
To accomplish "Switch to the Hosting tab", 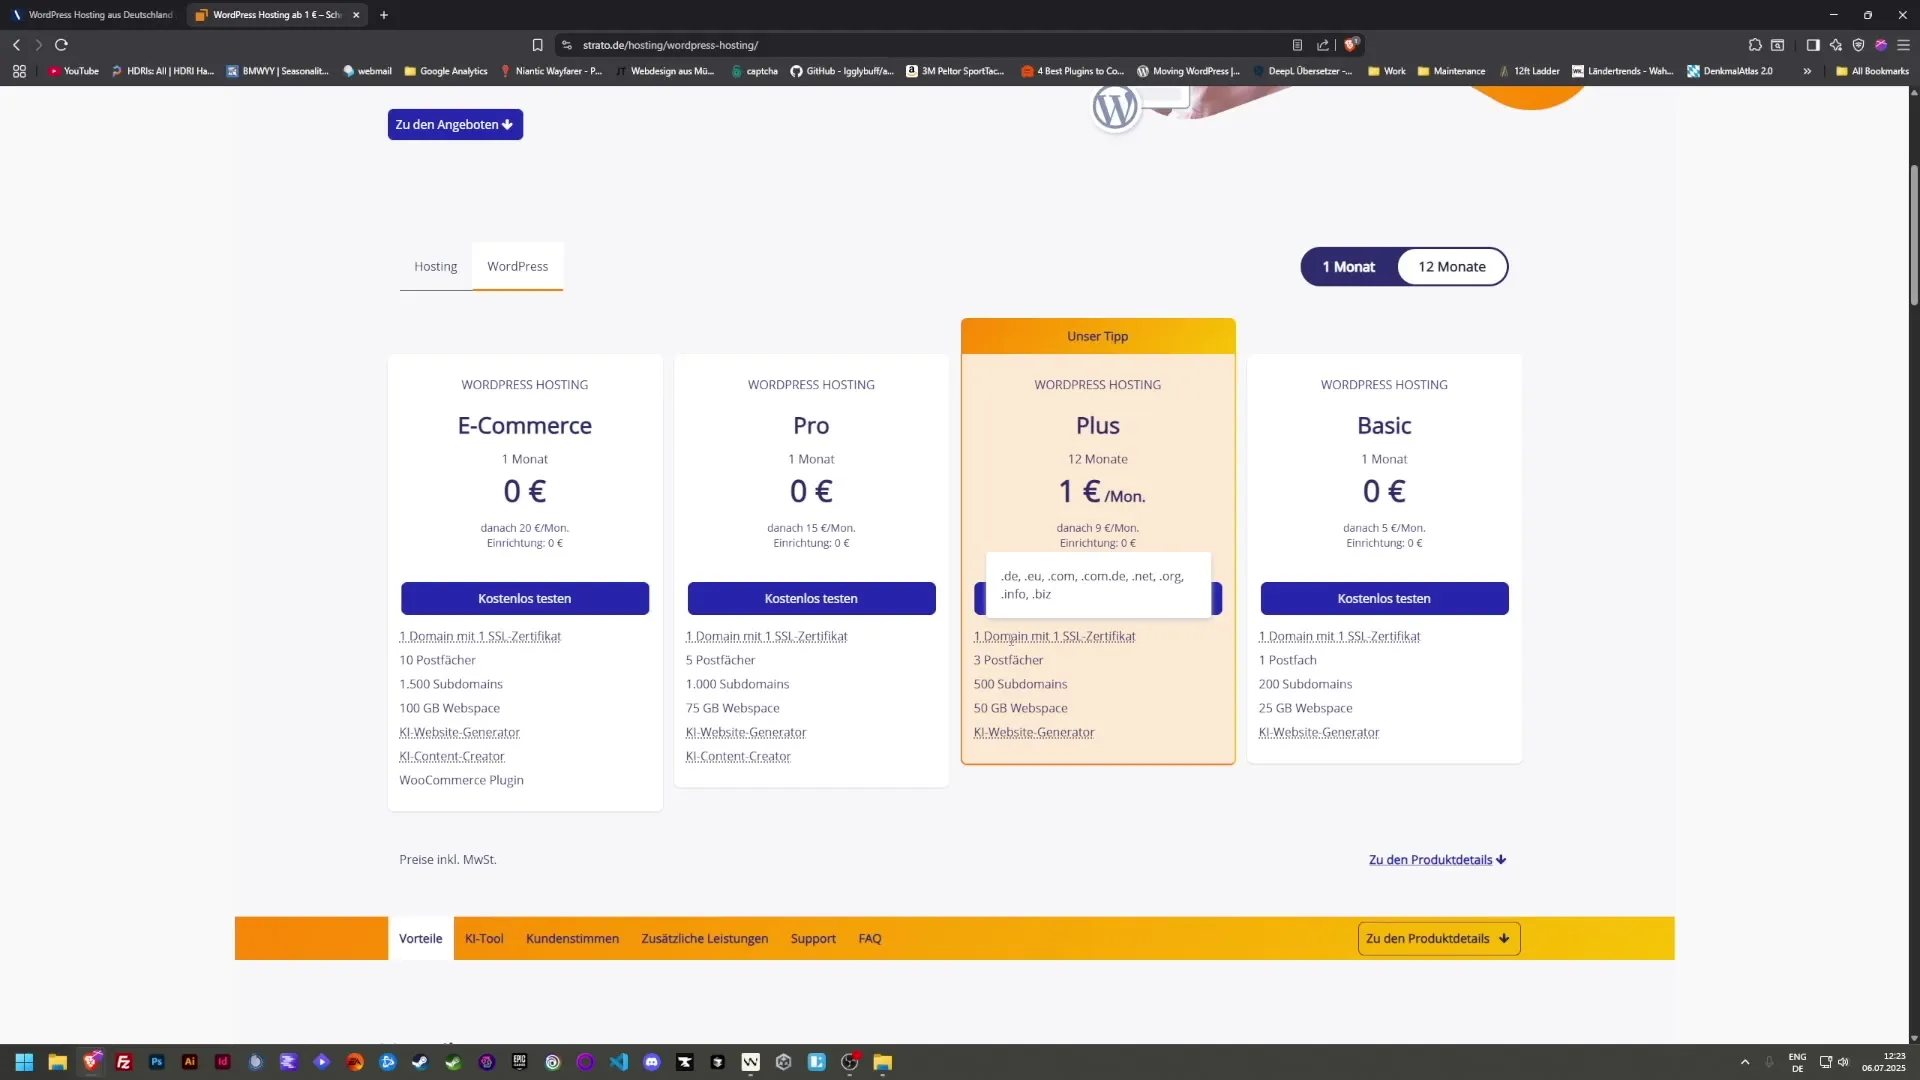I will pyautogui.click(x=435, y=266).
